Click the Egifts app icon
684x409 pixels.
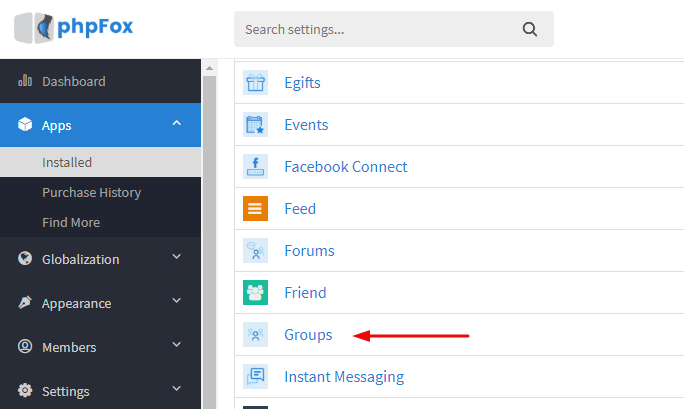tap(255, 83)
